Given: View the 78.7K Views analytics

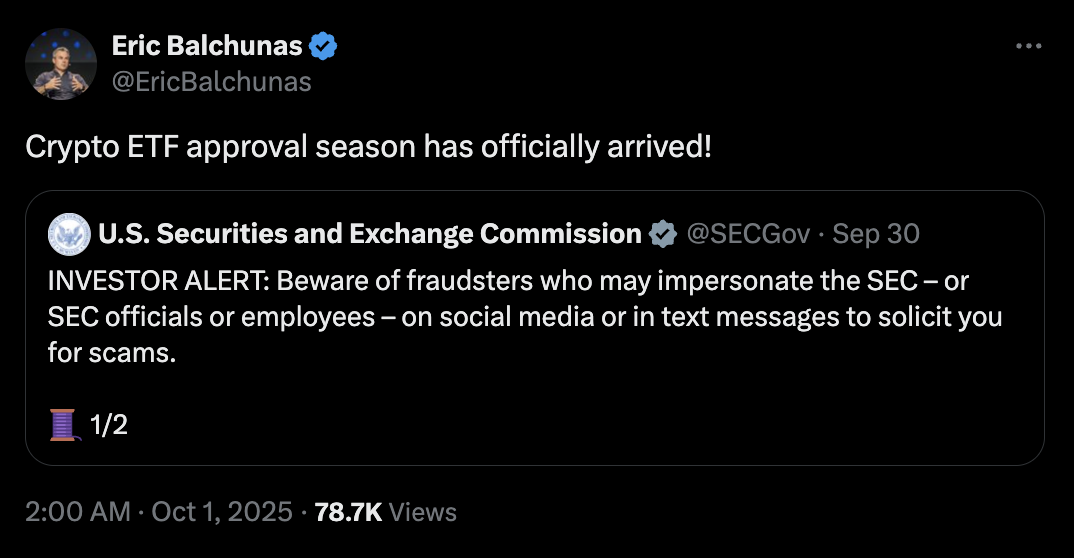Looking at the screenshot, I should coord(385,513).
